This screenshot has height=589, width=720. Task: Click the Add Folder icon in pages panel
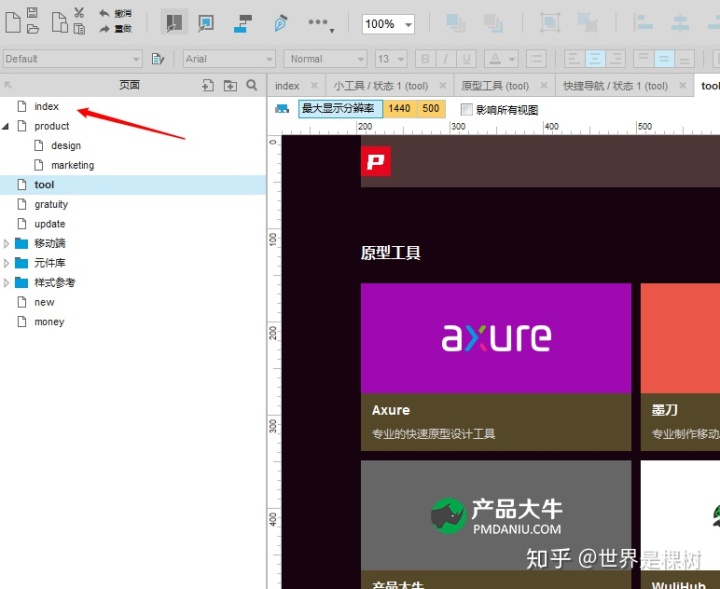[x=230, y=85]
